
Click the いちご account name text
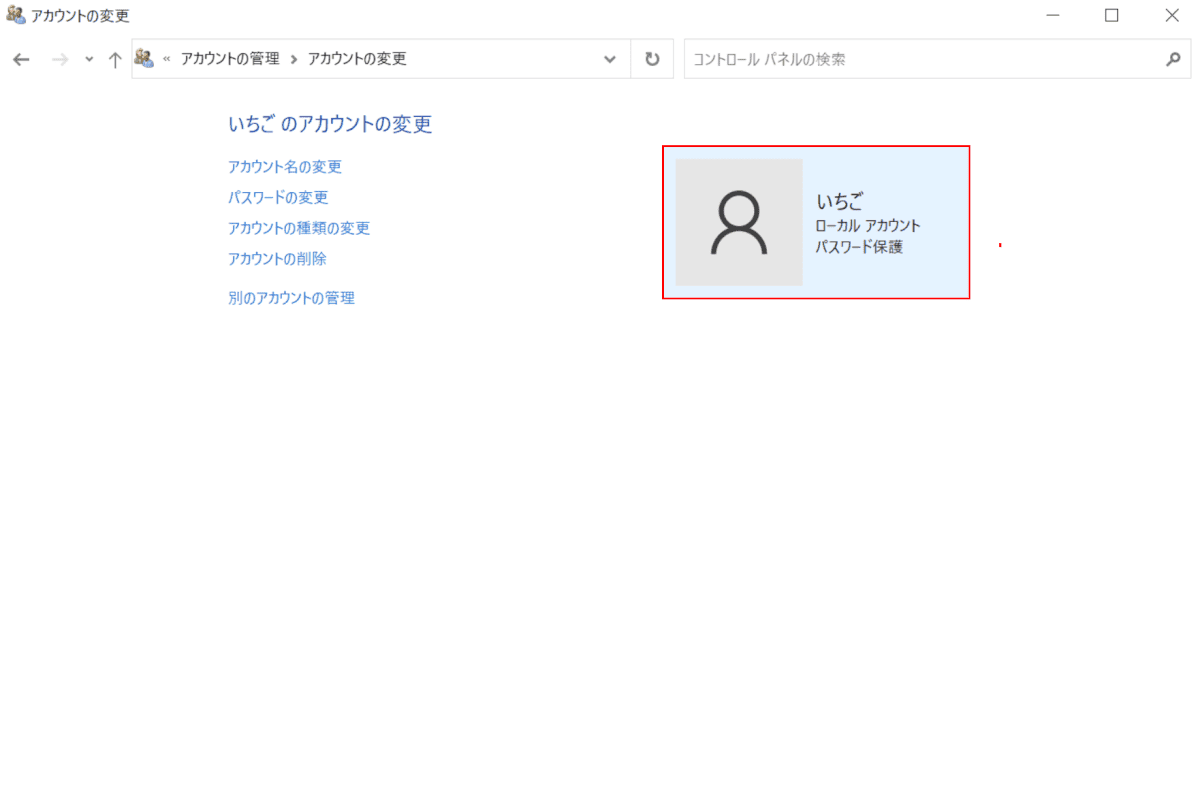839,203
